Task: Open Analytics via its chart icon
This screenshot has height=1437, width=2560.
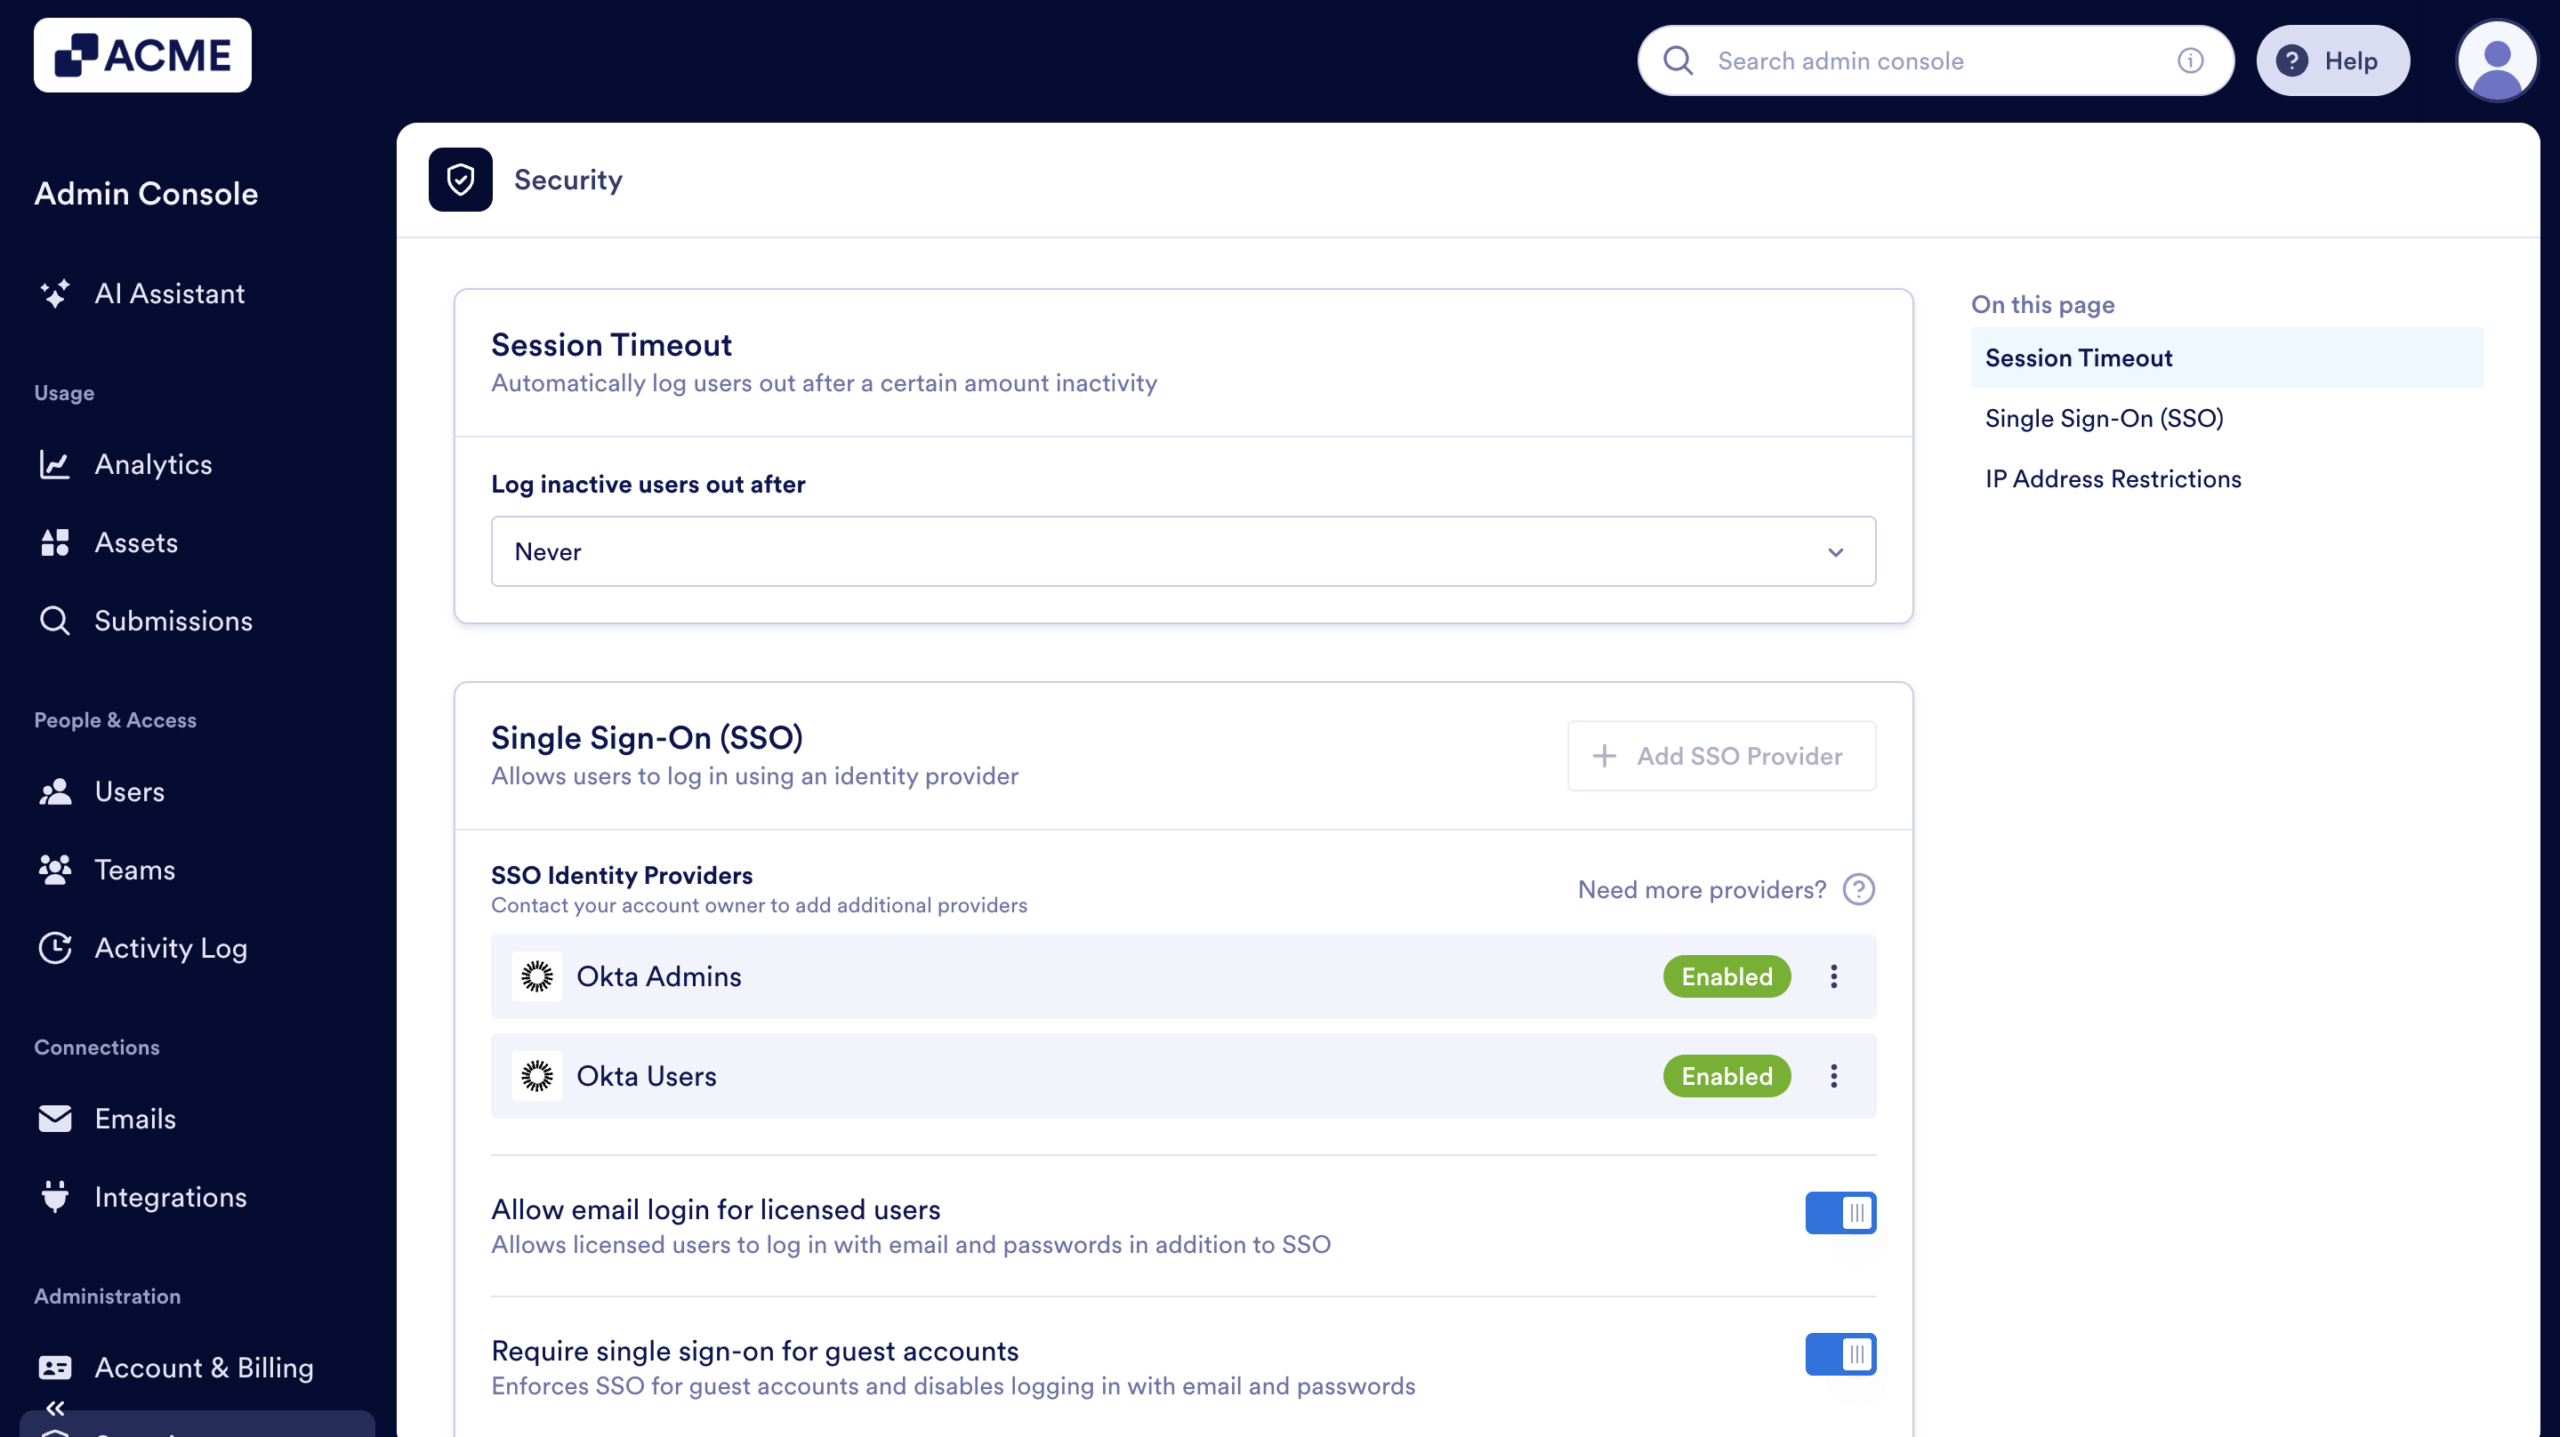Action: pyautogui.click(x=55, y=464)
